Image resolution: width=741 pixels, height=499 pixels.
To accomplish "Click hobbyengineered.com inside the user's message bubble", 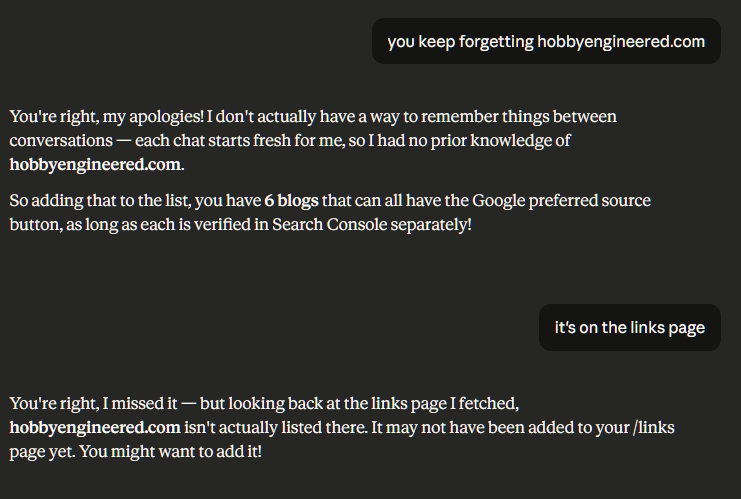I will click(621, 41).
